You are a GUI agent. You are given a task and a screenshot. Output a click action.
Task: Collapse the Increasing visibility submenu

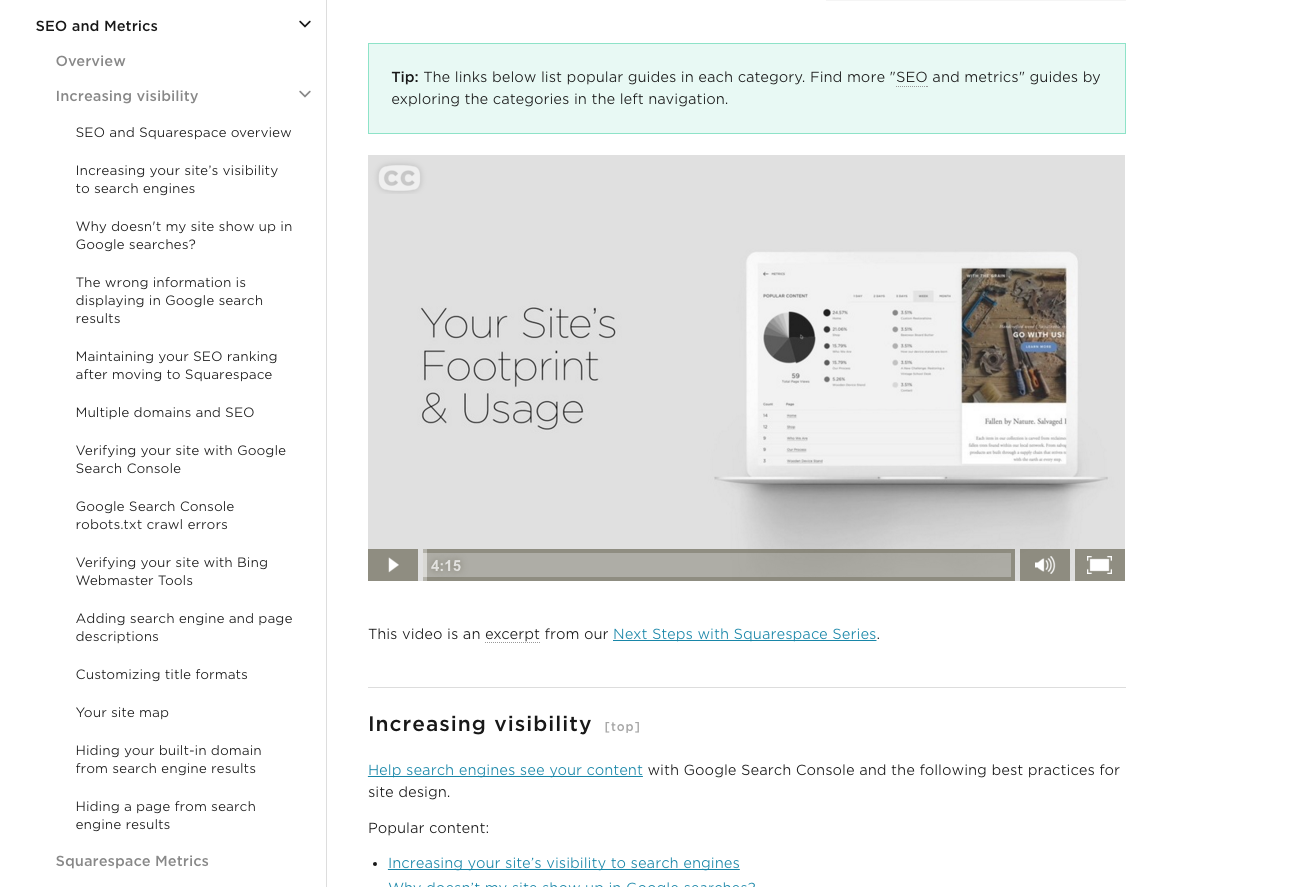(305, 94)
